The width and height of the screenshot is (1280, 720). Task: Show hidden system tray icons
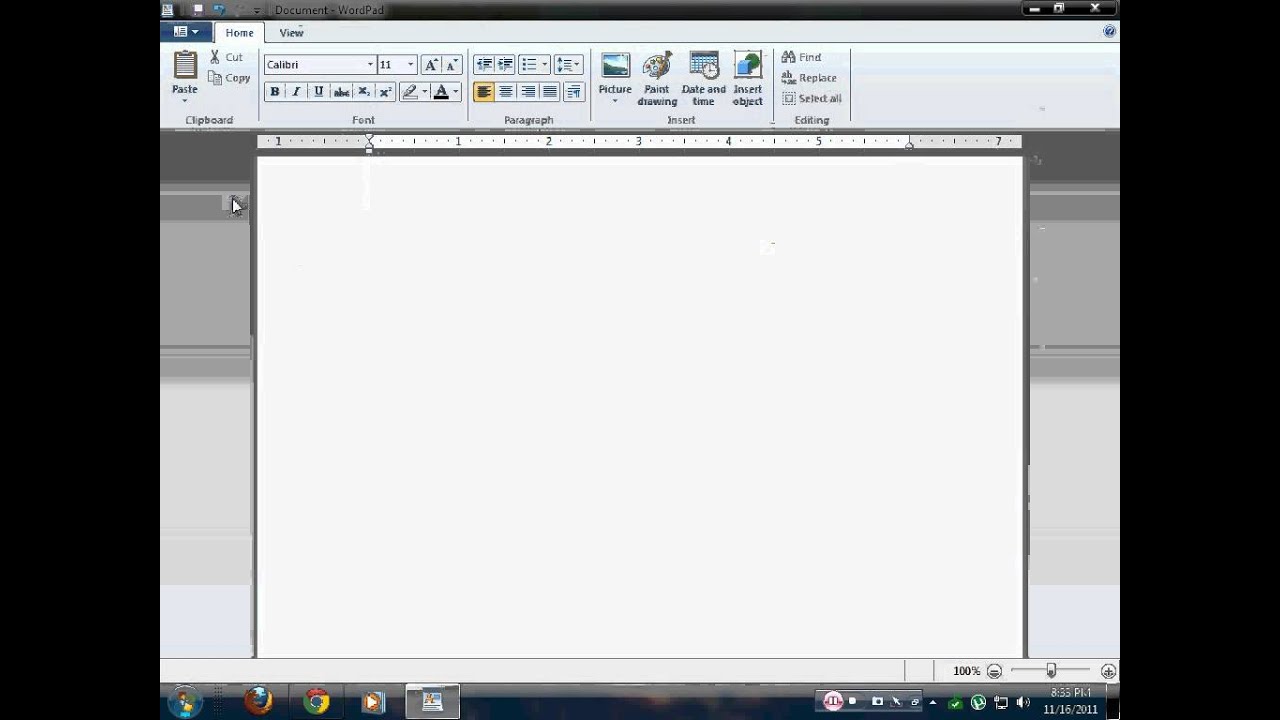click(933, 703)
